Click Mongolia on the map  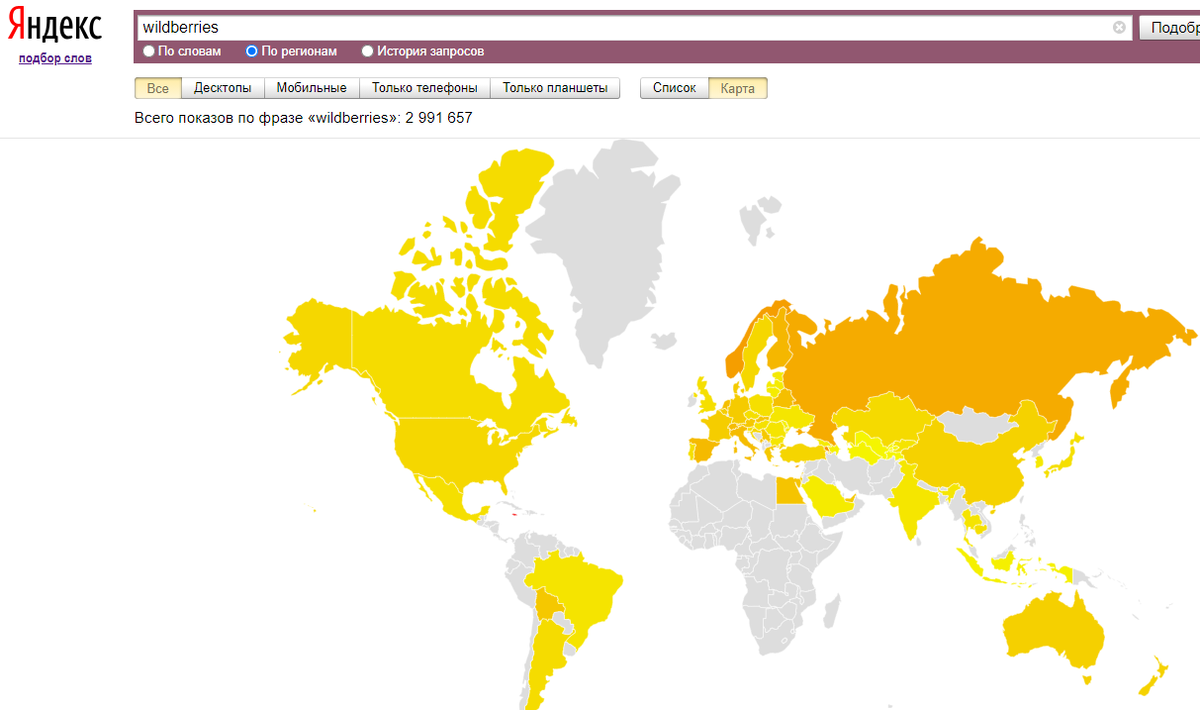point(975,427)
